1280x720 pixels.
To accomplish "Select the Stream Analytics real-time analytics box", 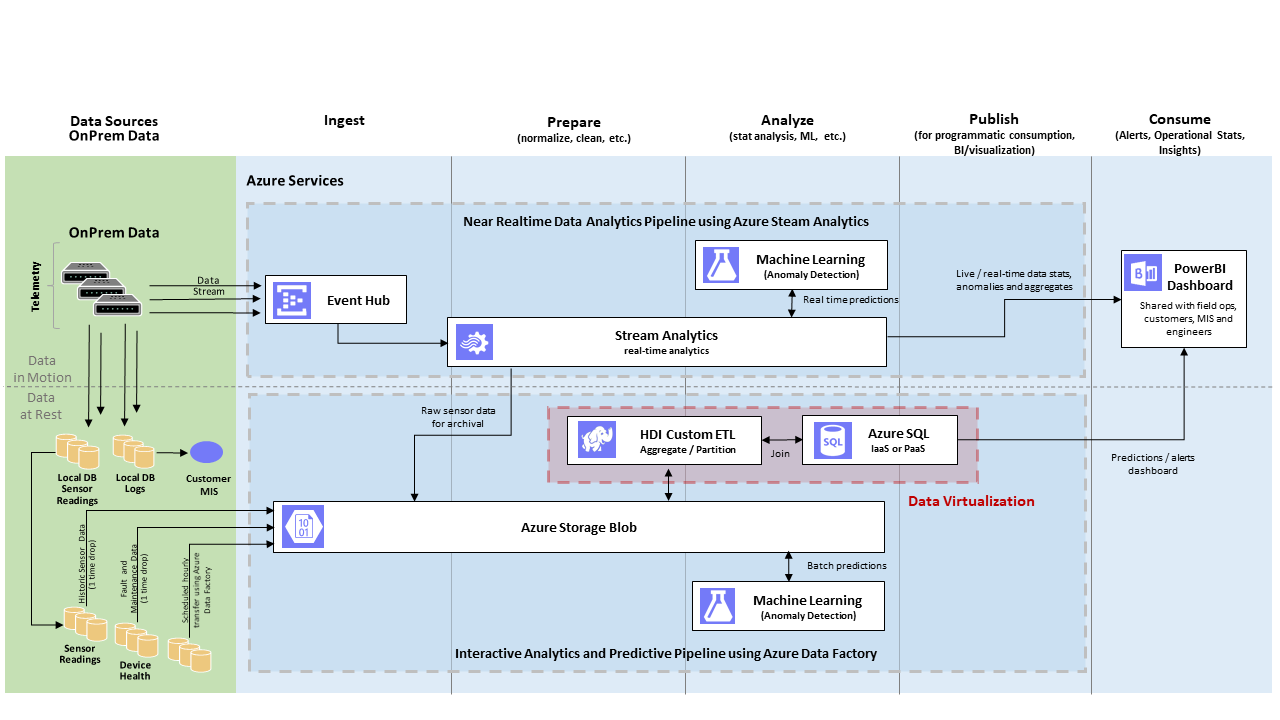I will [666, 342].
